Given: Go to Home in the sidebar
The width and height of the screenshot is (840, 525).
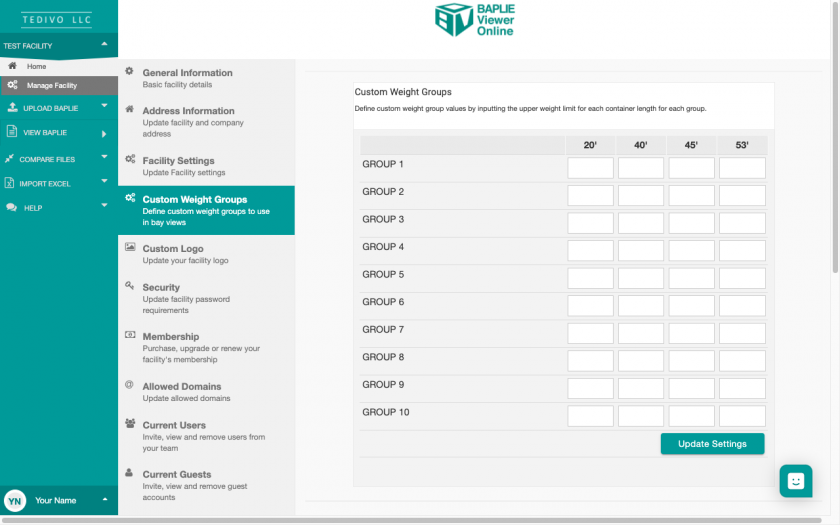Looking at the screenshot, I should click(59, 66).
